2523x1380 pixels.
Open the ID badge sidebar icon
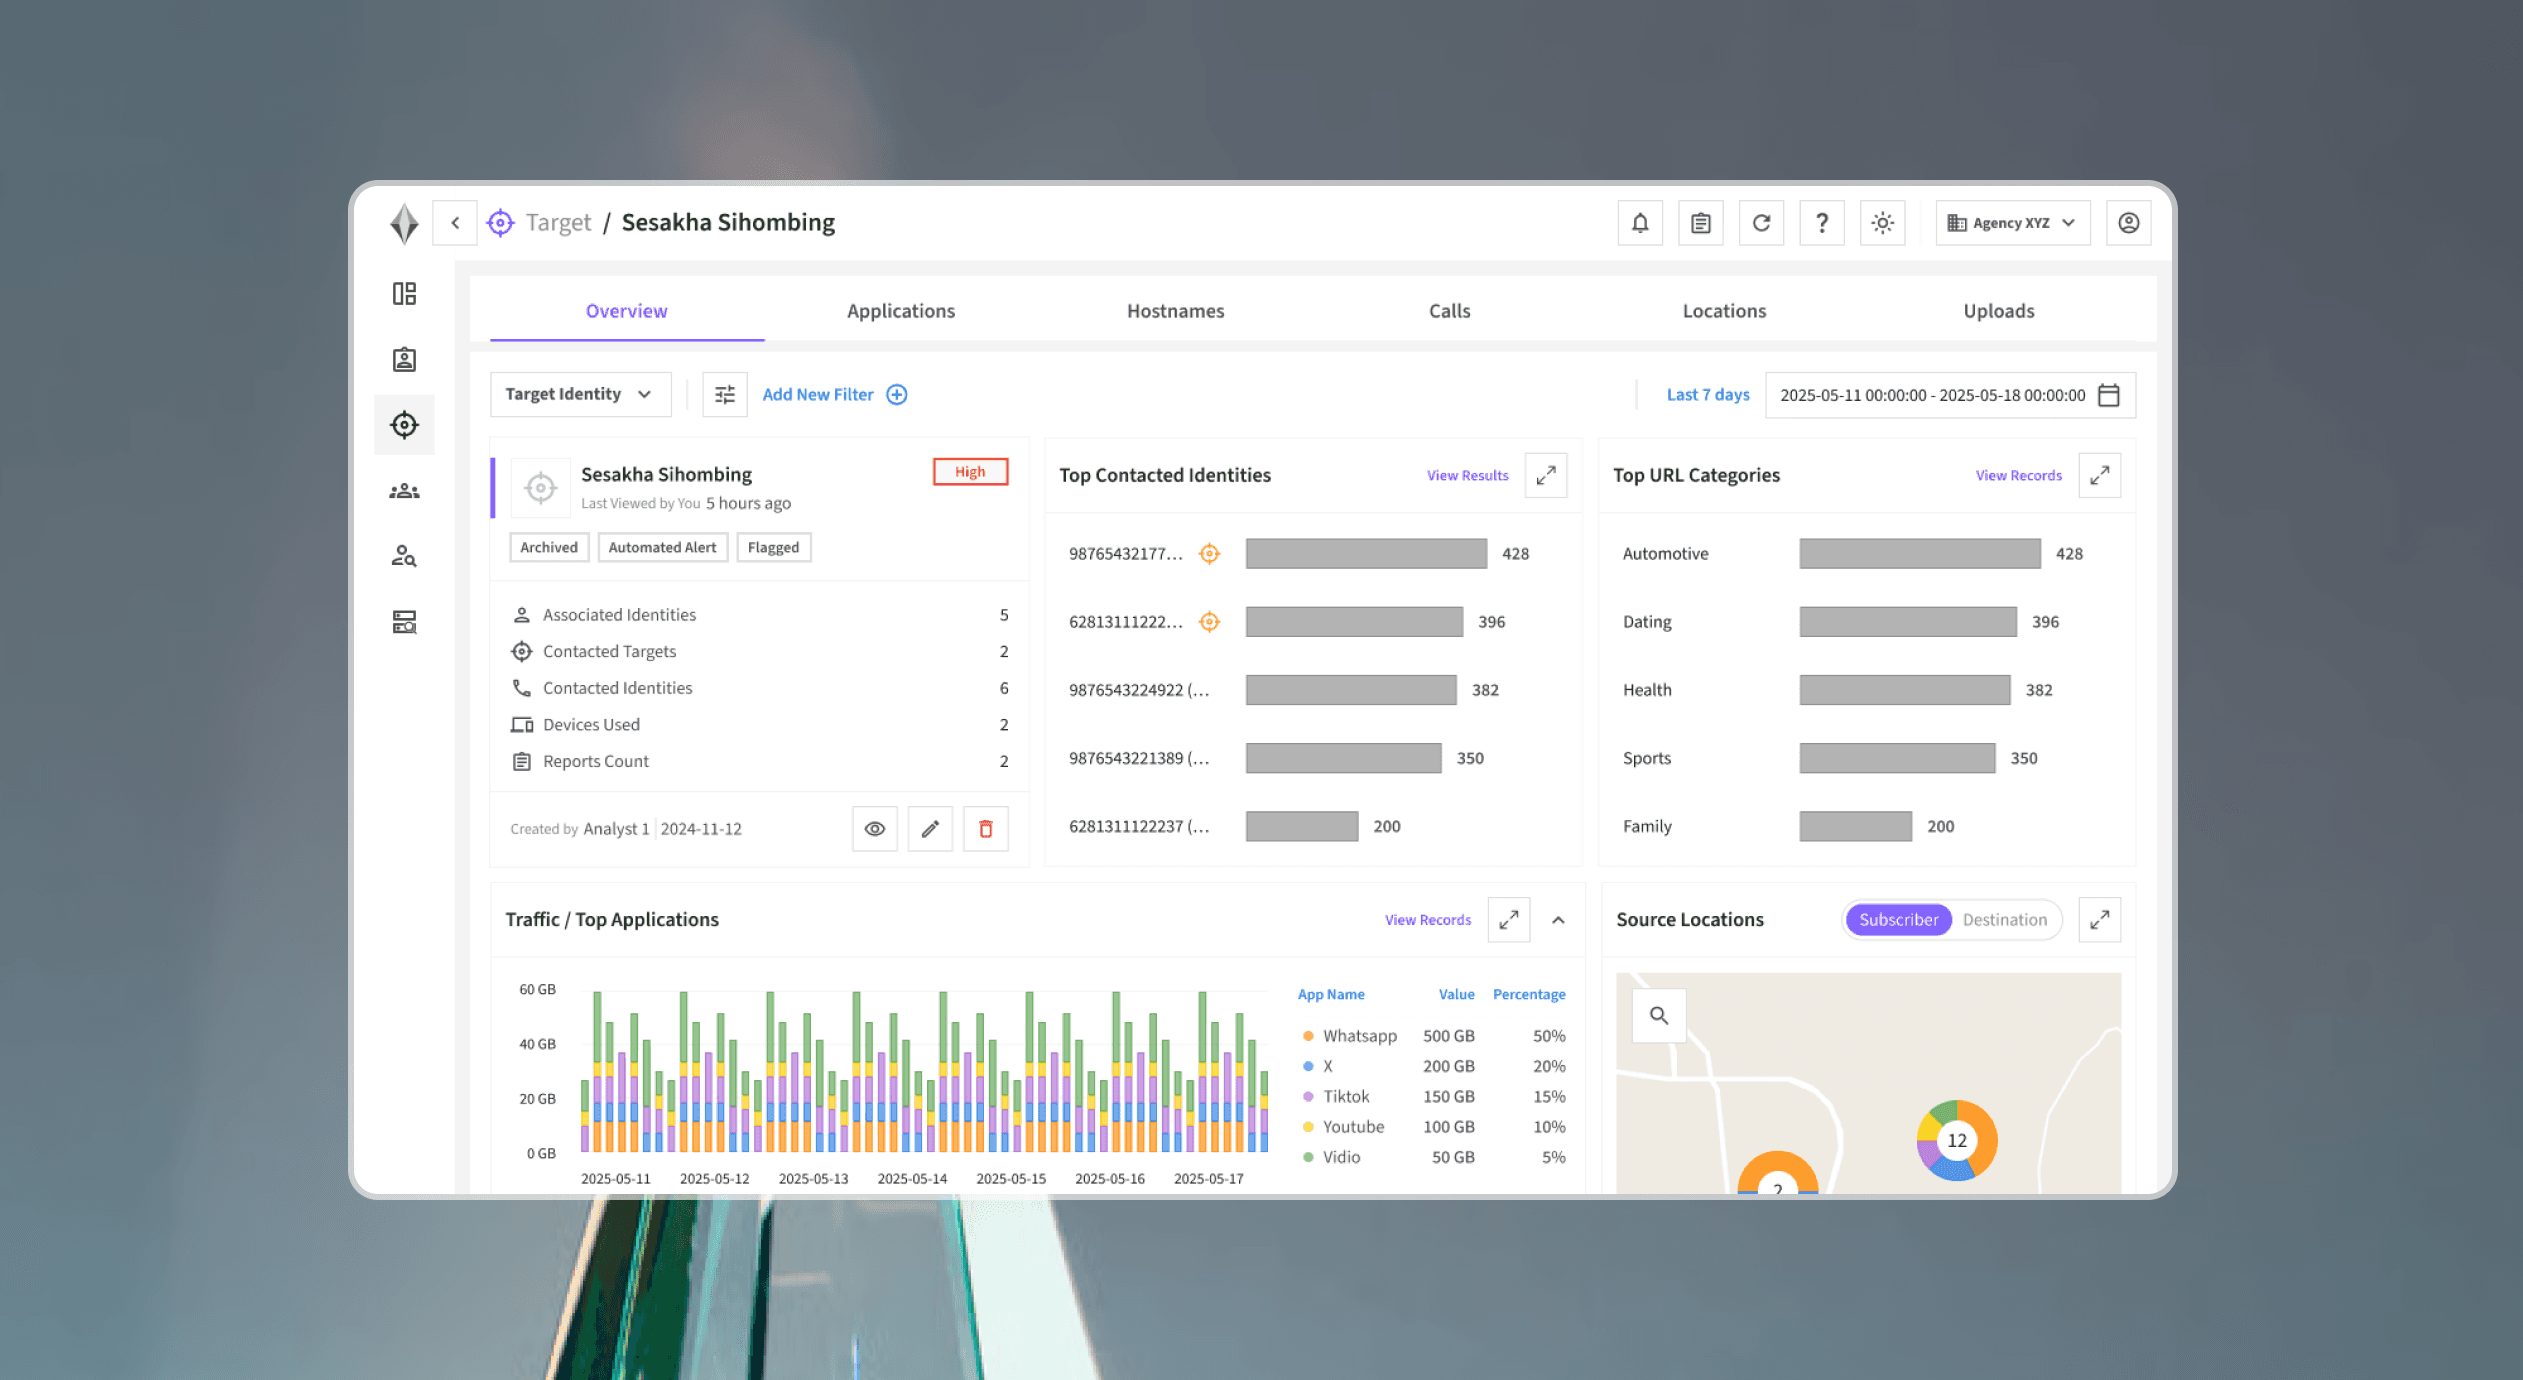pos(404,359)
